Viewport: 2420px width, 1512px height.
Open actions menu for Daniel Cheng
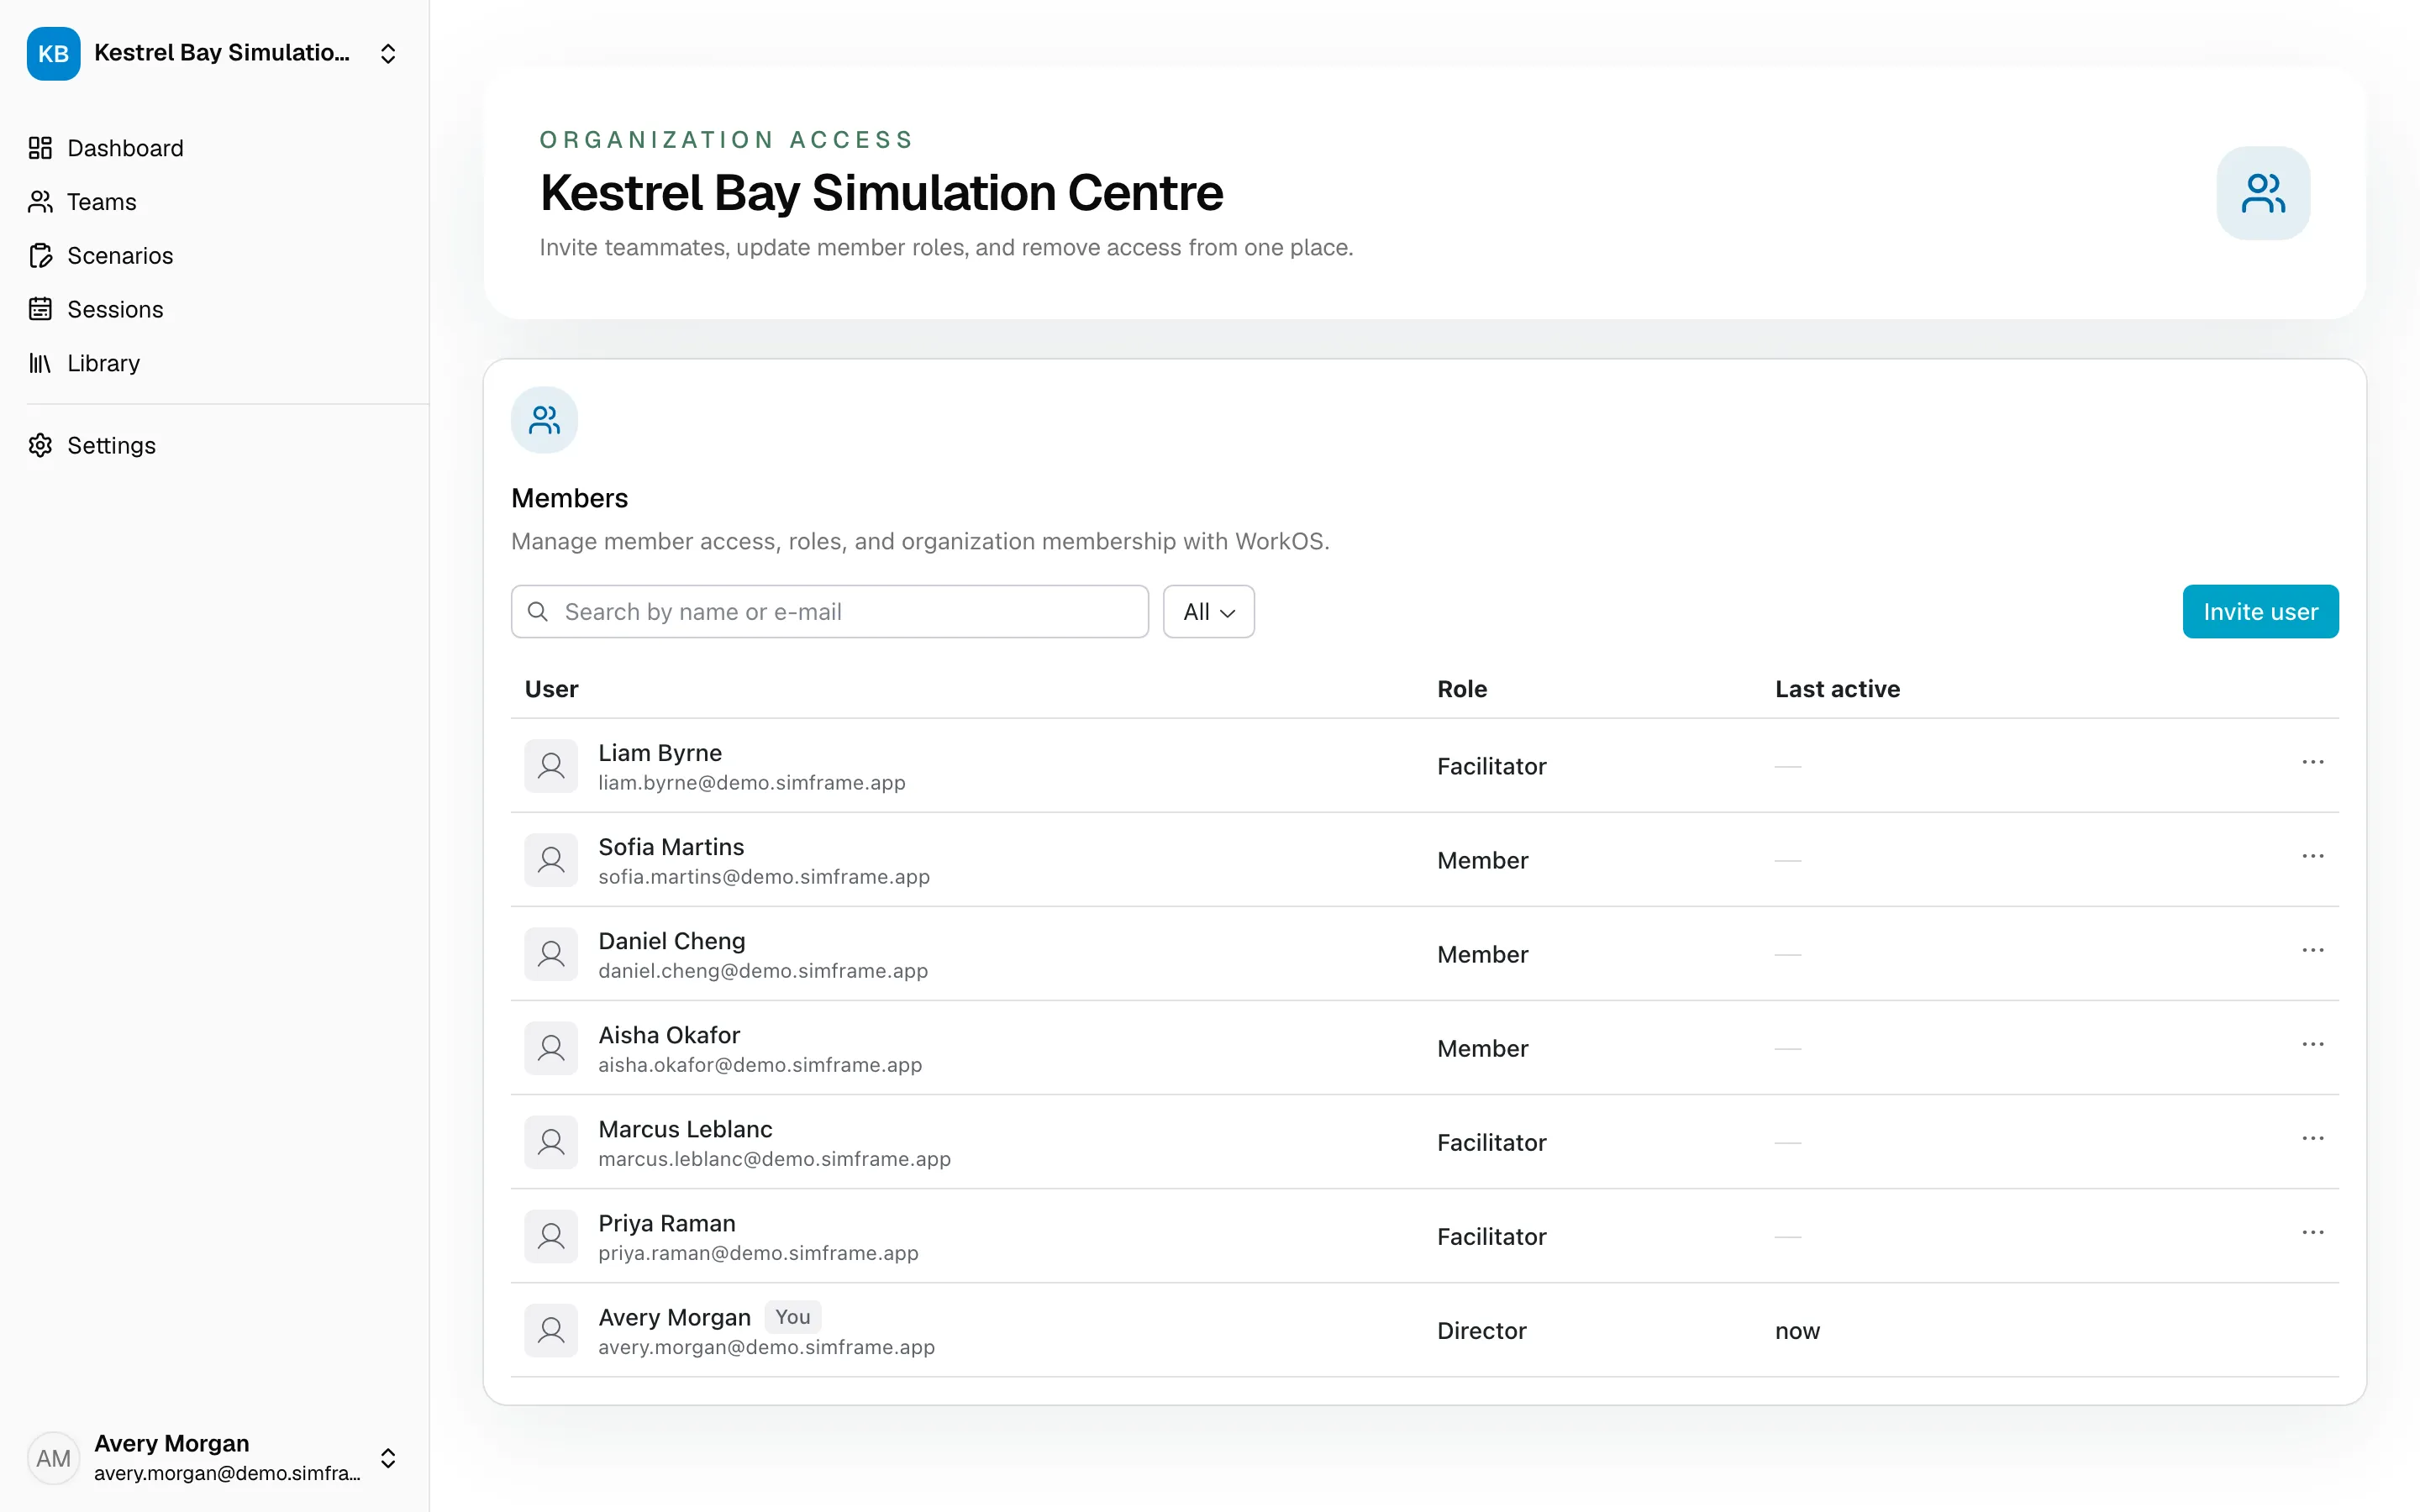point(2313,950)
